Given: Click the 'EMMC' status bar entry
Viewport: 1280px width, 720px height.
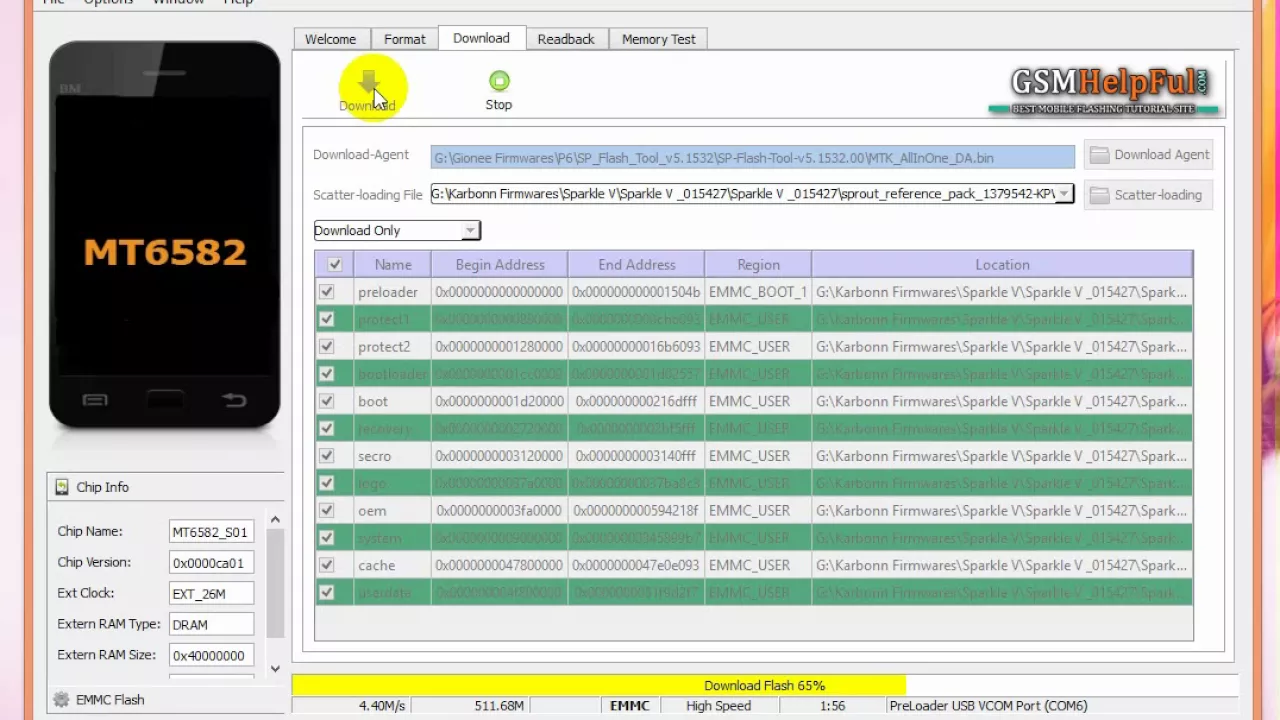Looking at the screenshot, I should pyautogui.click(x=629, y=706).
